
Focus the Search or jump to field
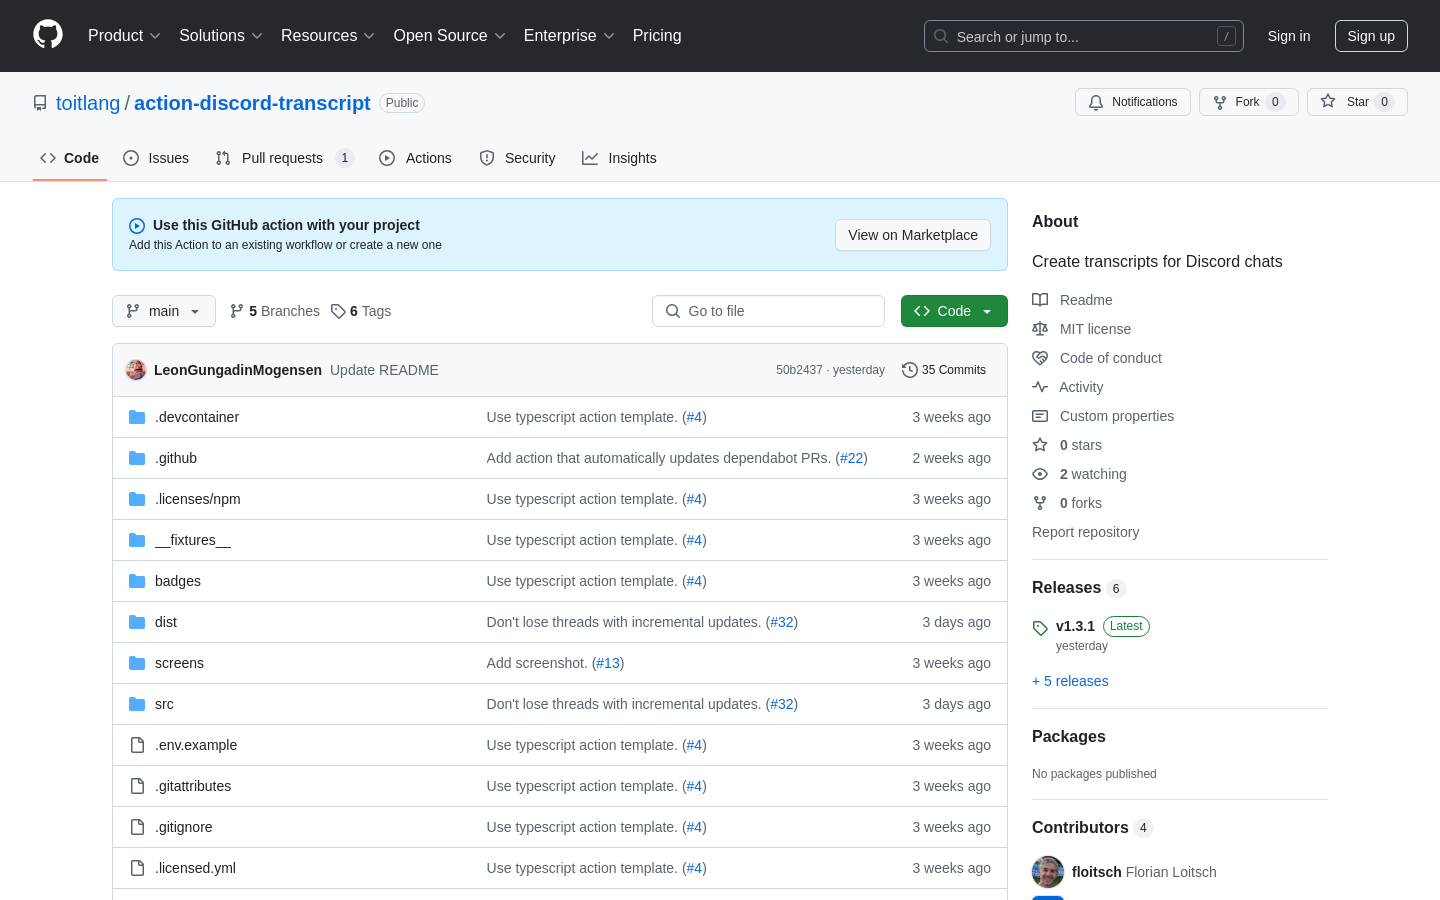1084,36
